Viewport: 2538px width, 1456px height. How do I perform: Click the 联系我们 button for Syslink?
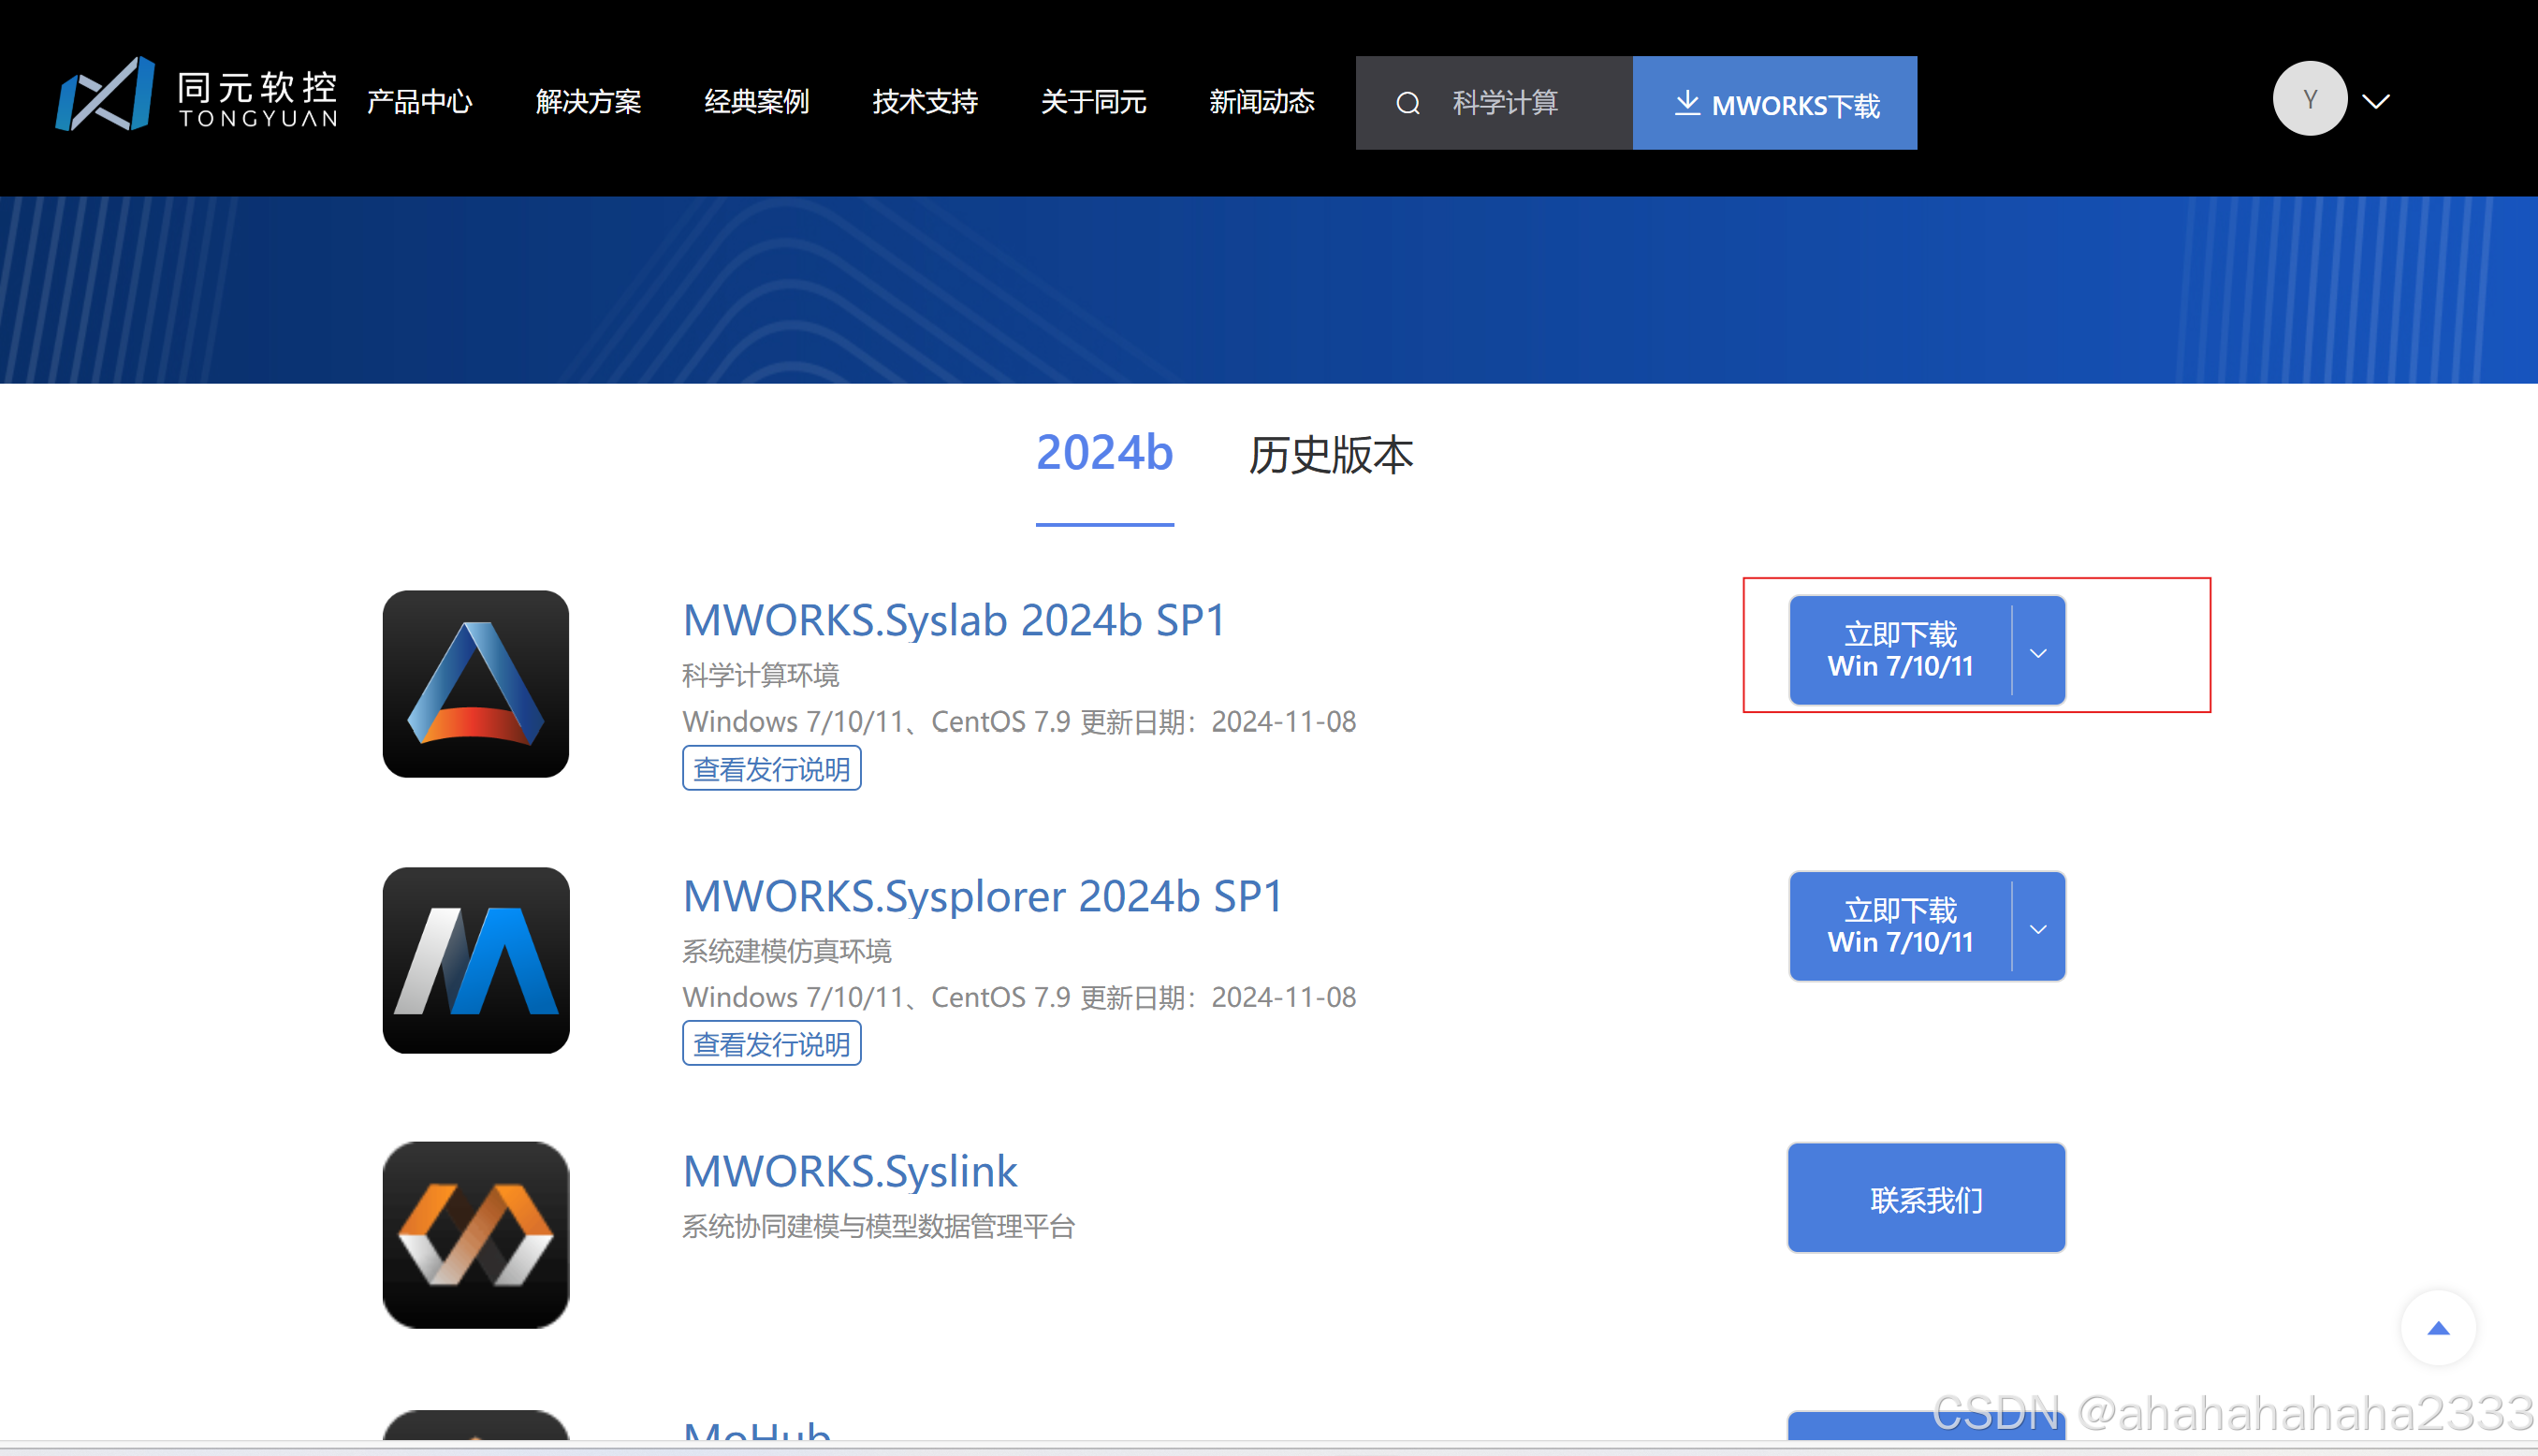pos(1926,1199)
